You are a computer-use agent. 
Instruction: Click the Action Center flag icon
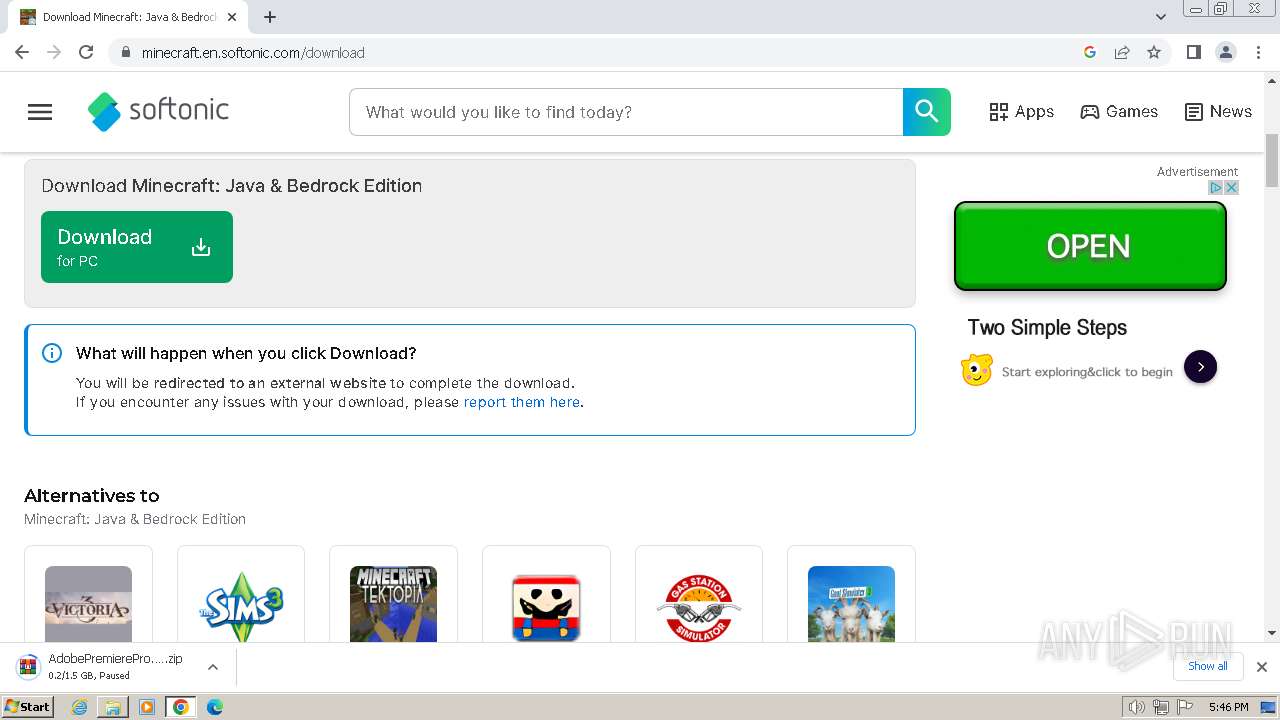pos(1185,707)
